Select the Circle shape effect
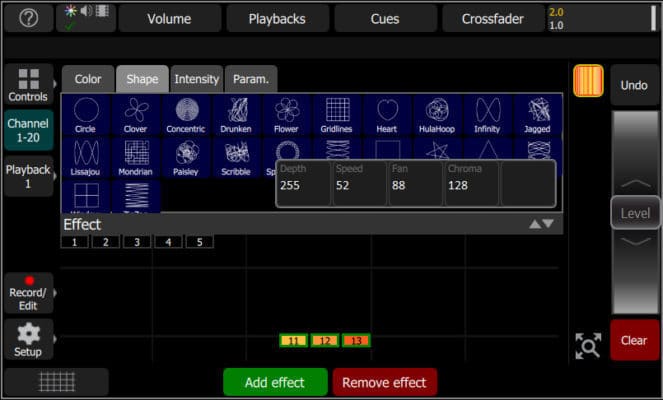The image size is (663, 400). pyautogui.click(x=86, y=115)
